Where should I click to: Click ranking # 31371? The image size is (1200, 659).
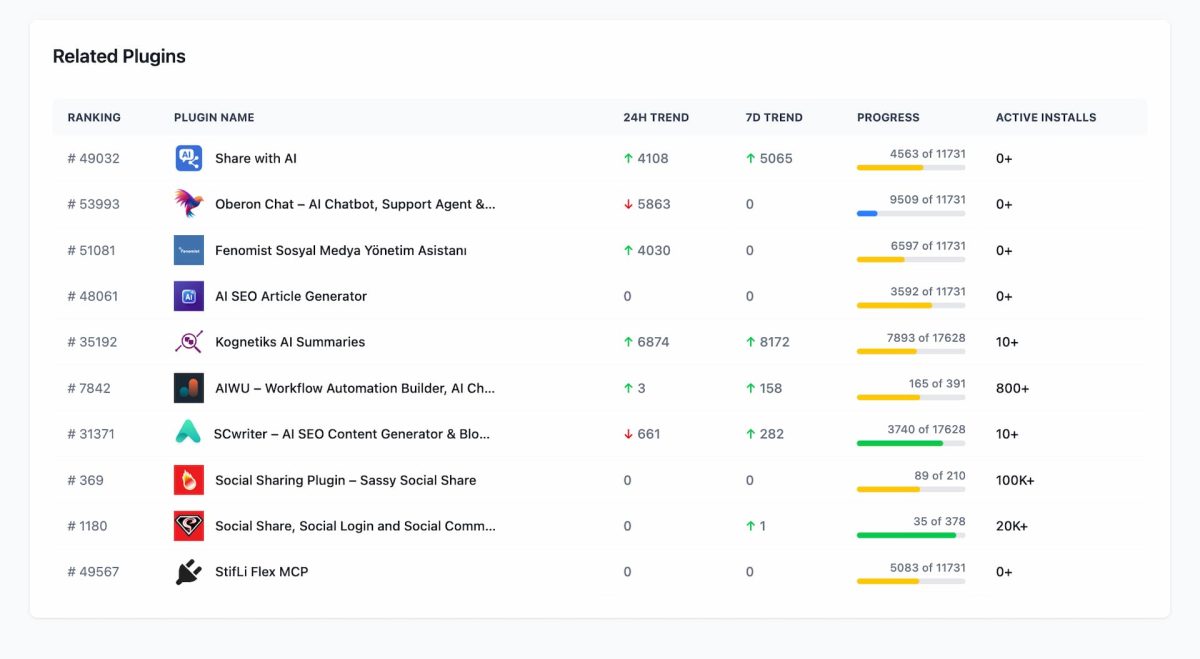[92, 434]
